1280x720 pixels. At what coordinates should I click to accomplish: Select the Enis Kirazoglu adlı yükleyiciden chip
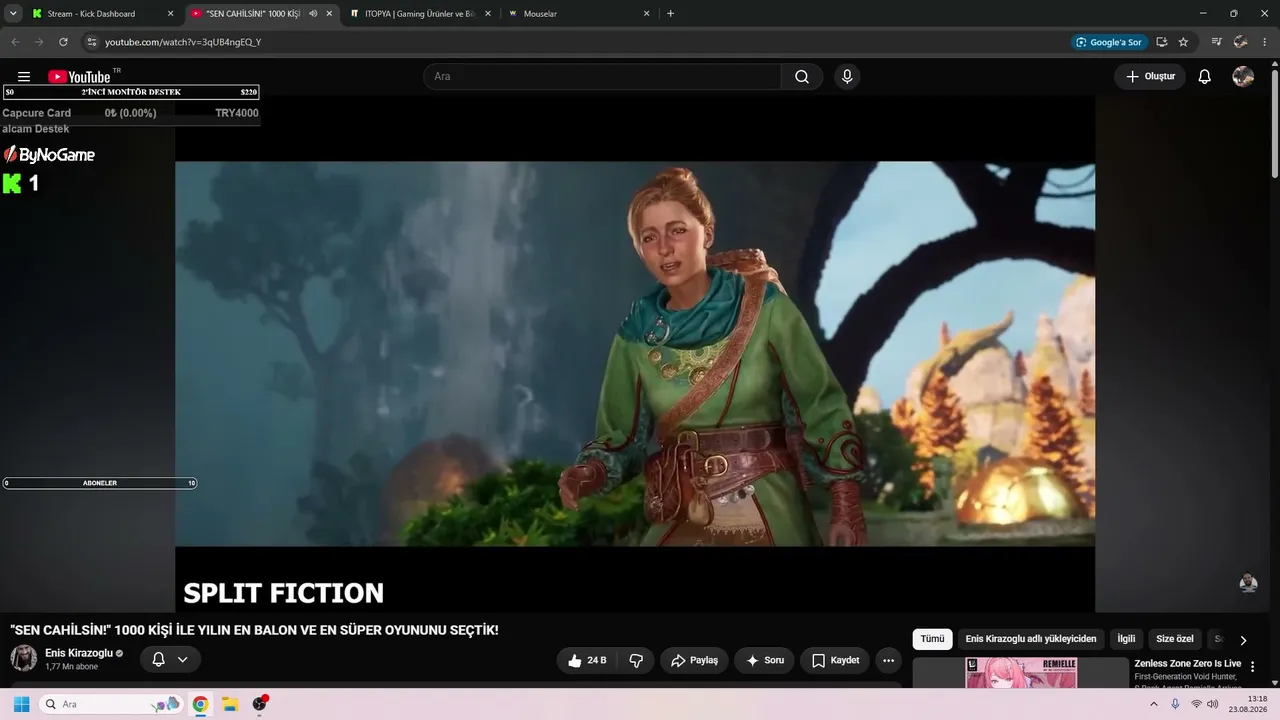(1031, 639)
